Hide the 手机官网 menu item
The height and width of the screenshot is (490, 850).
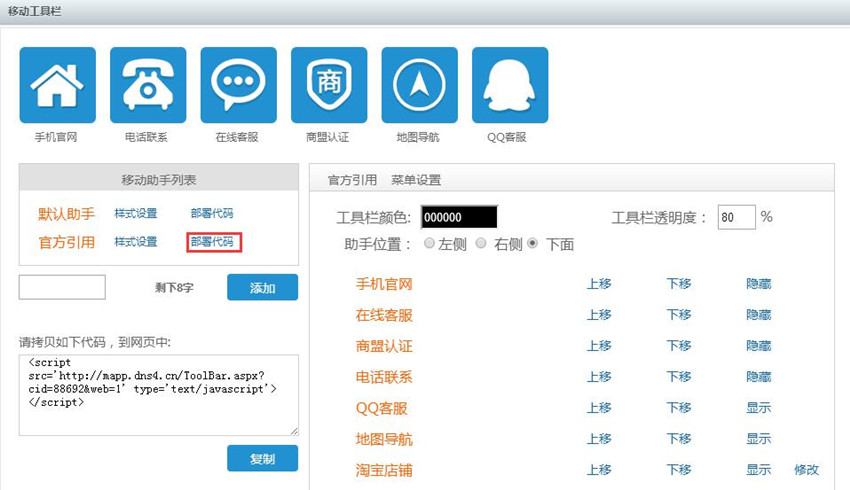point(758,283)
